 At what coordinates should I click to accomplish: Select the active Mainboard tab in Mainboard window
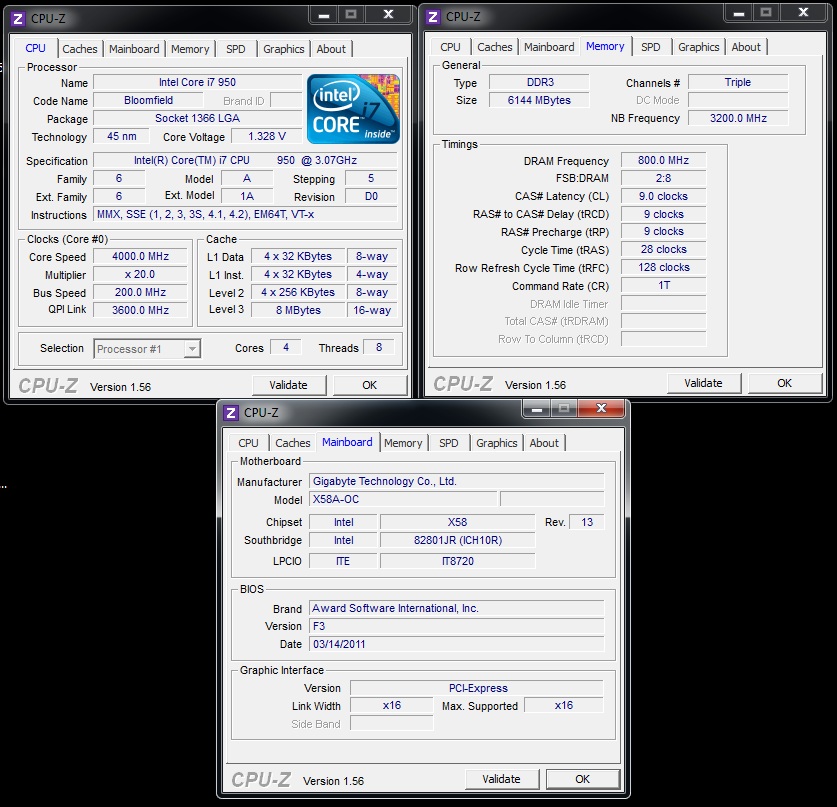click(x=347, y=442)
